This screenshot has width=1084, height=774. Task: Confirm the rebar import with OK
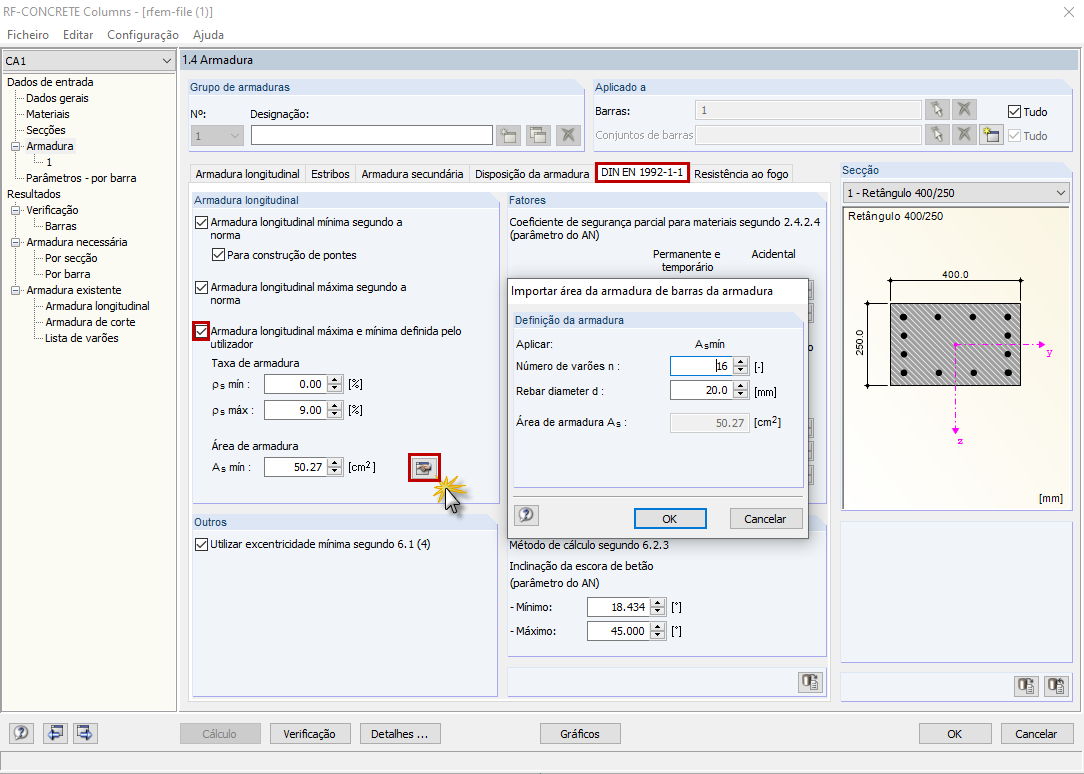tap(669, 518)
